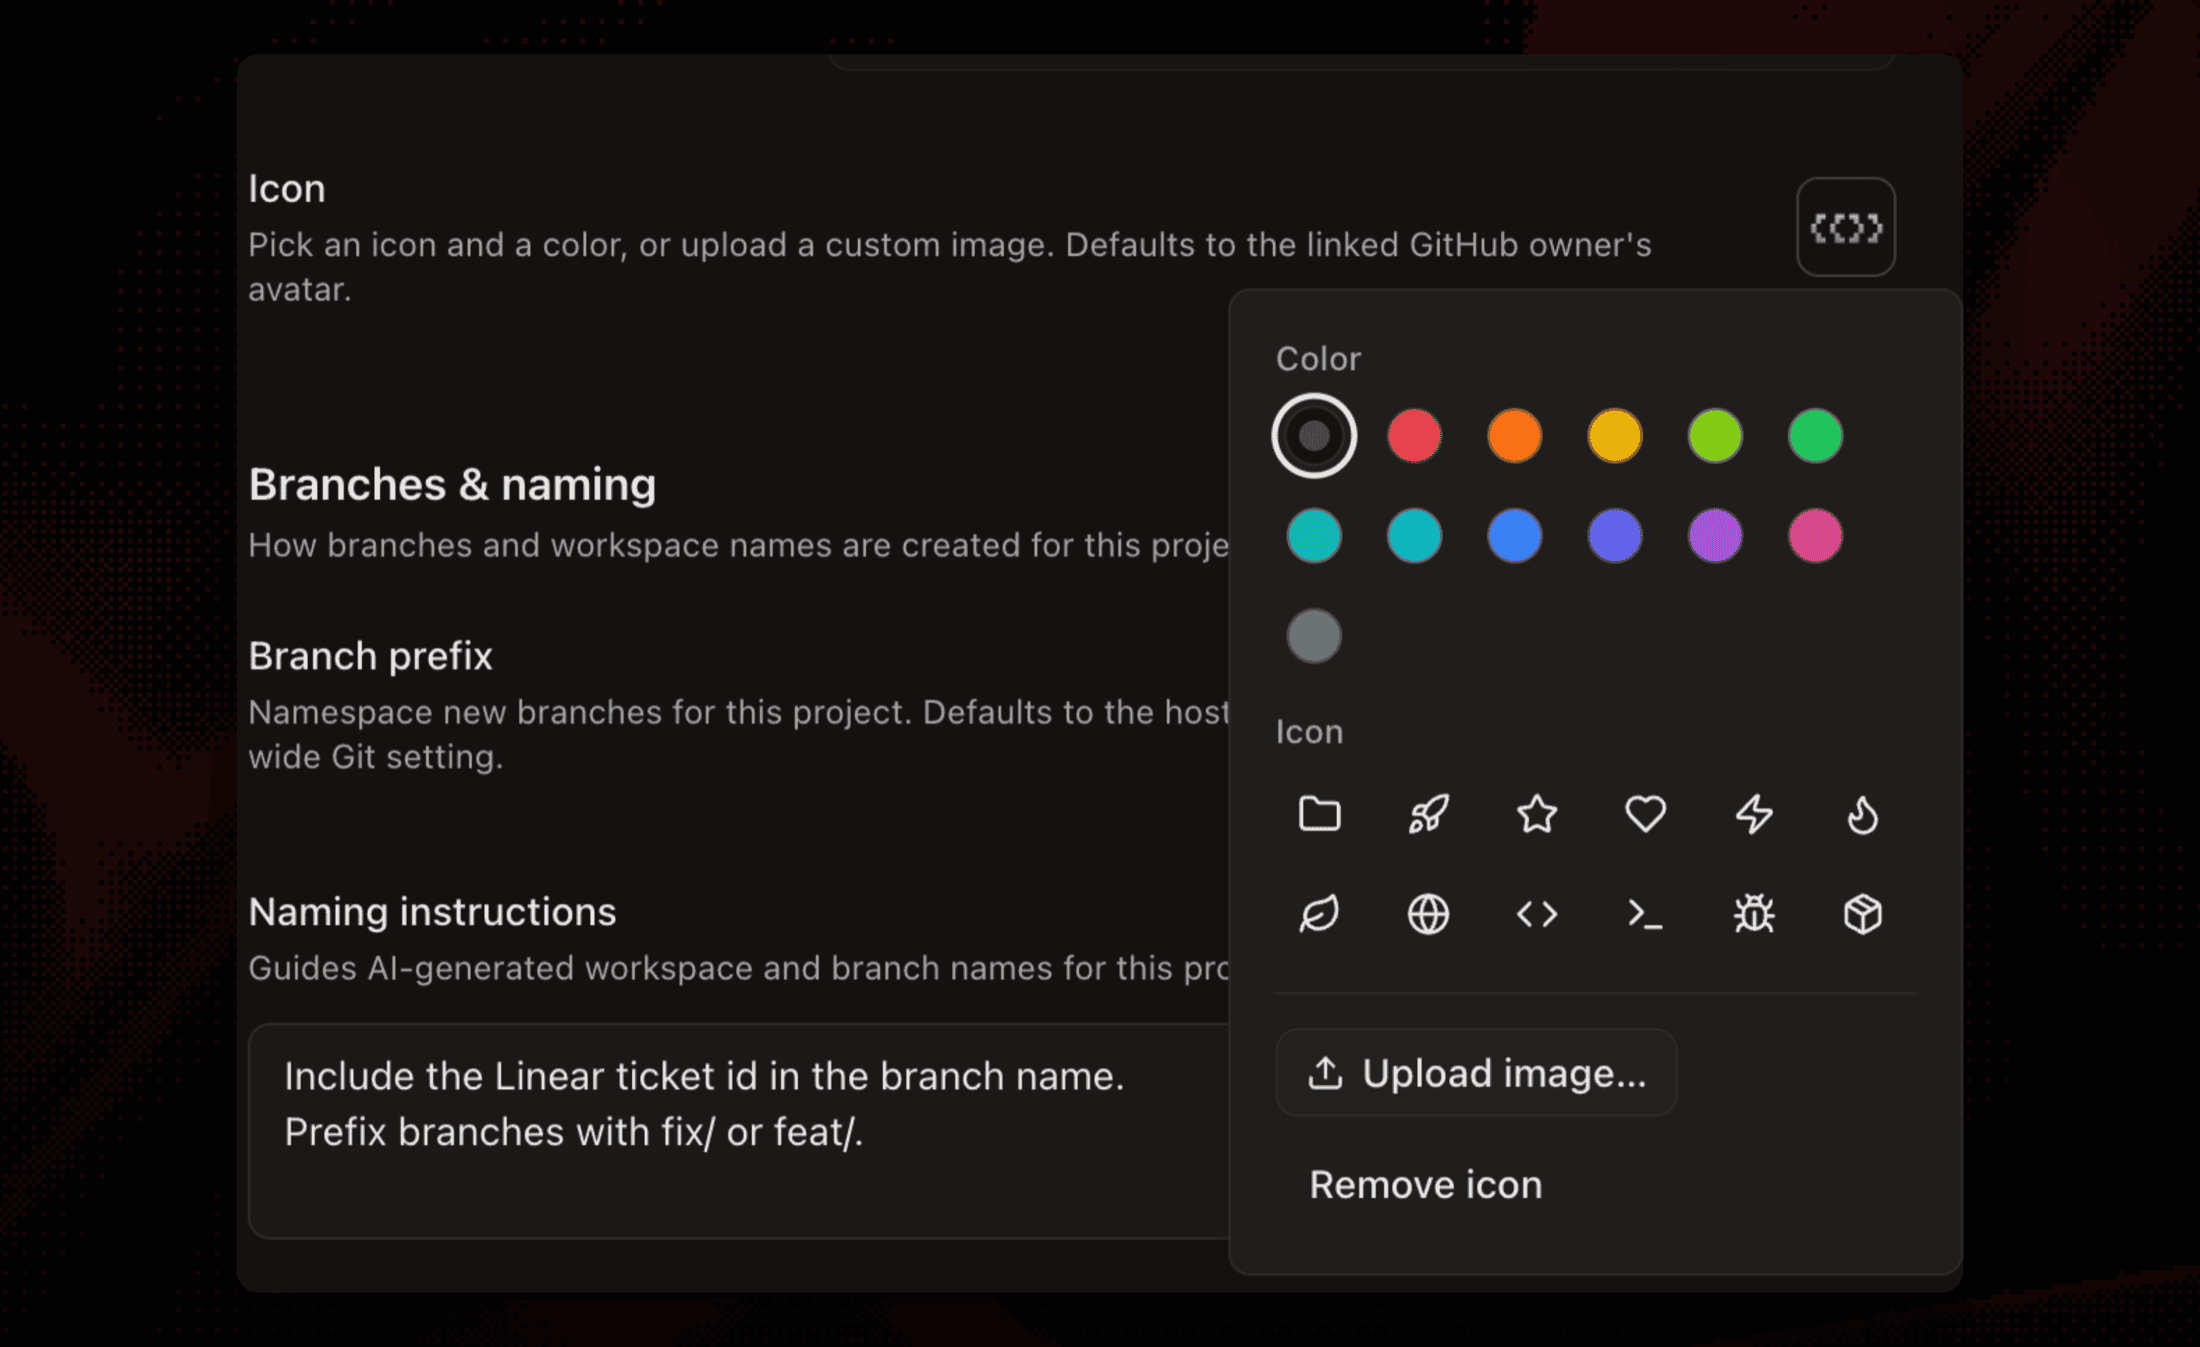Click the Branch prefix label
The width and height of the screenshot is (2200, 1347).
click(370, 657)
